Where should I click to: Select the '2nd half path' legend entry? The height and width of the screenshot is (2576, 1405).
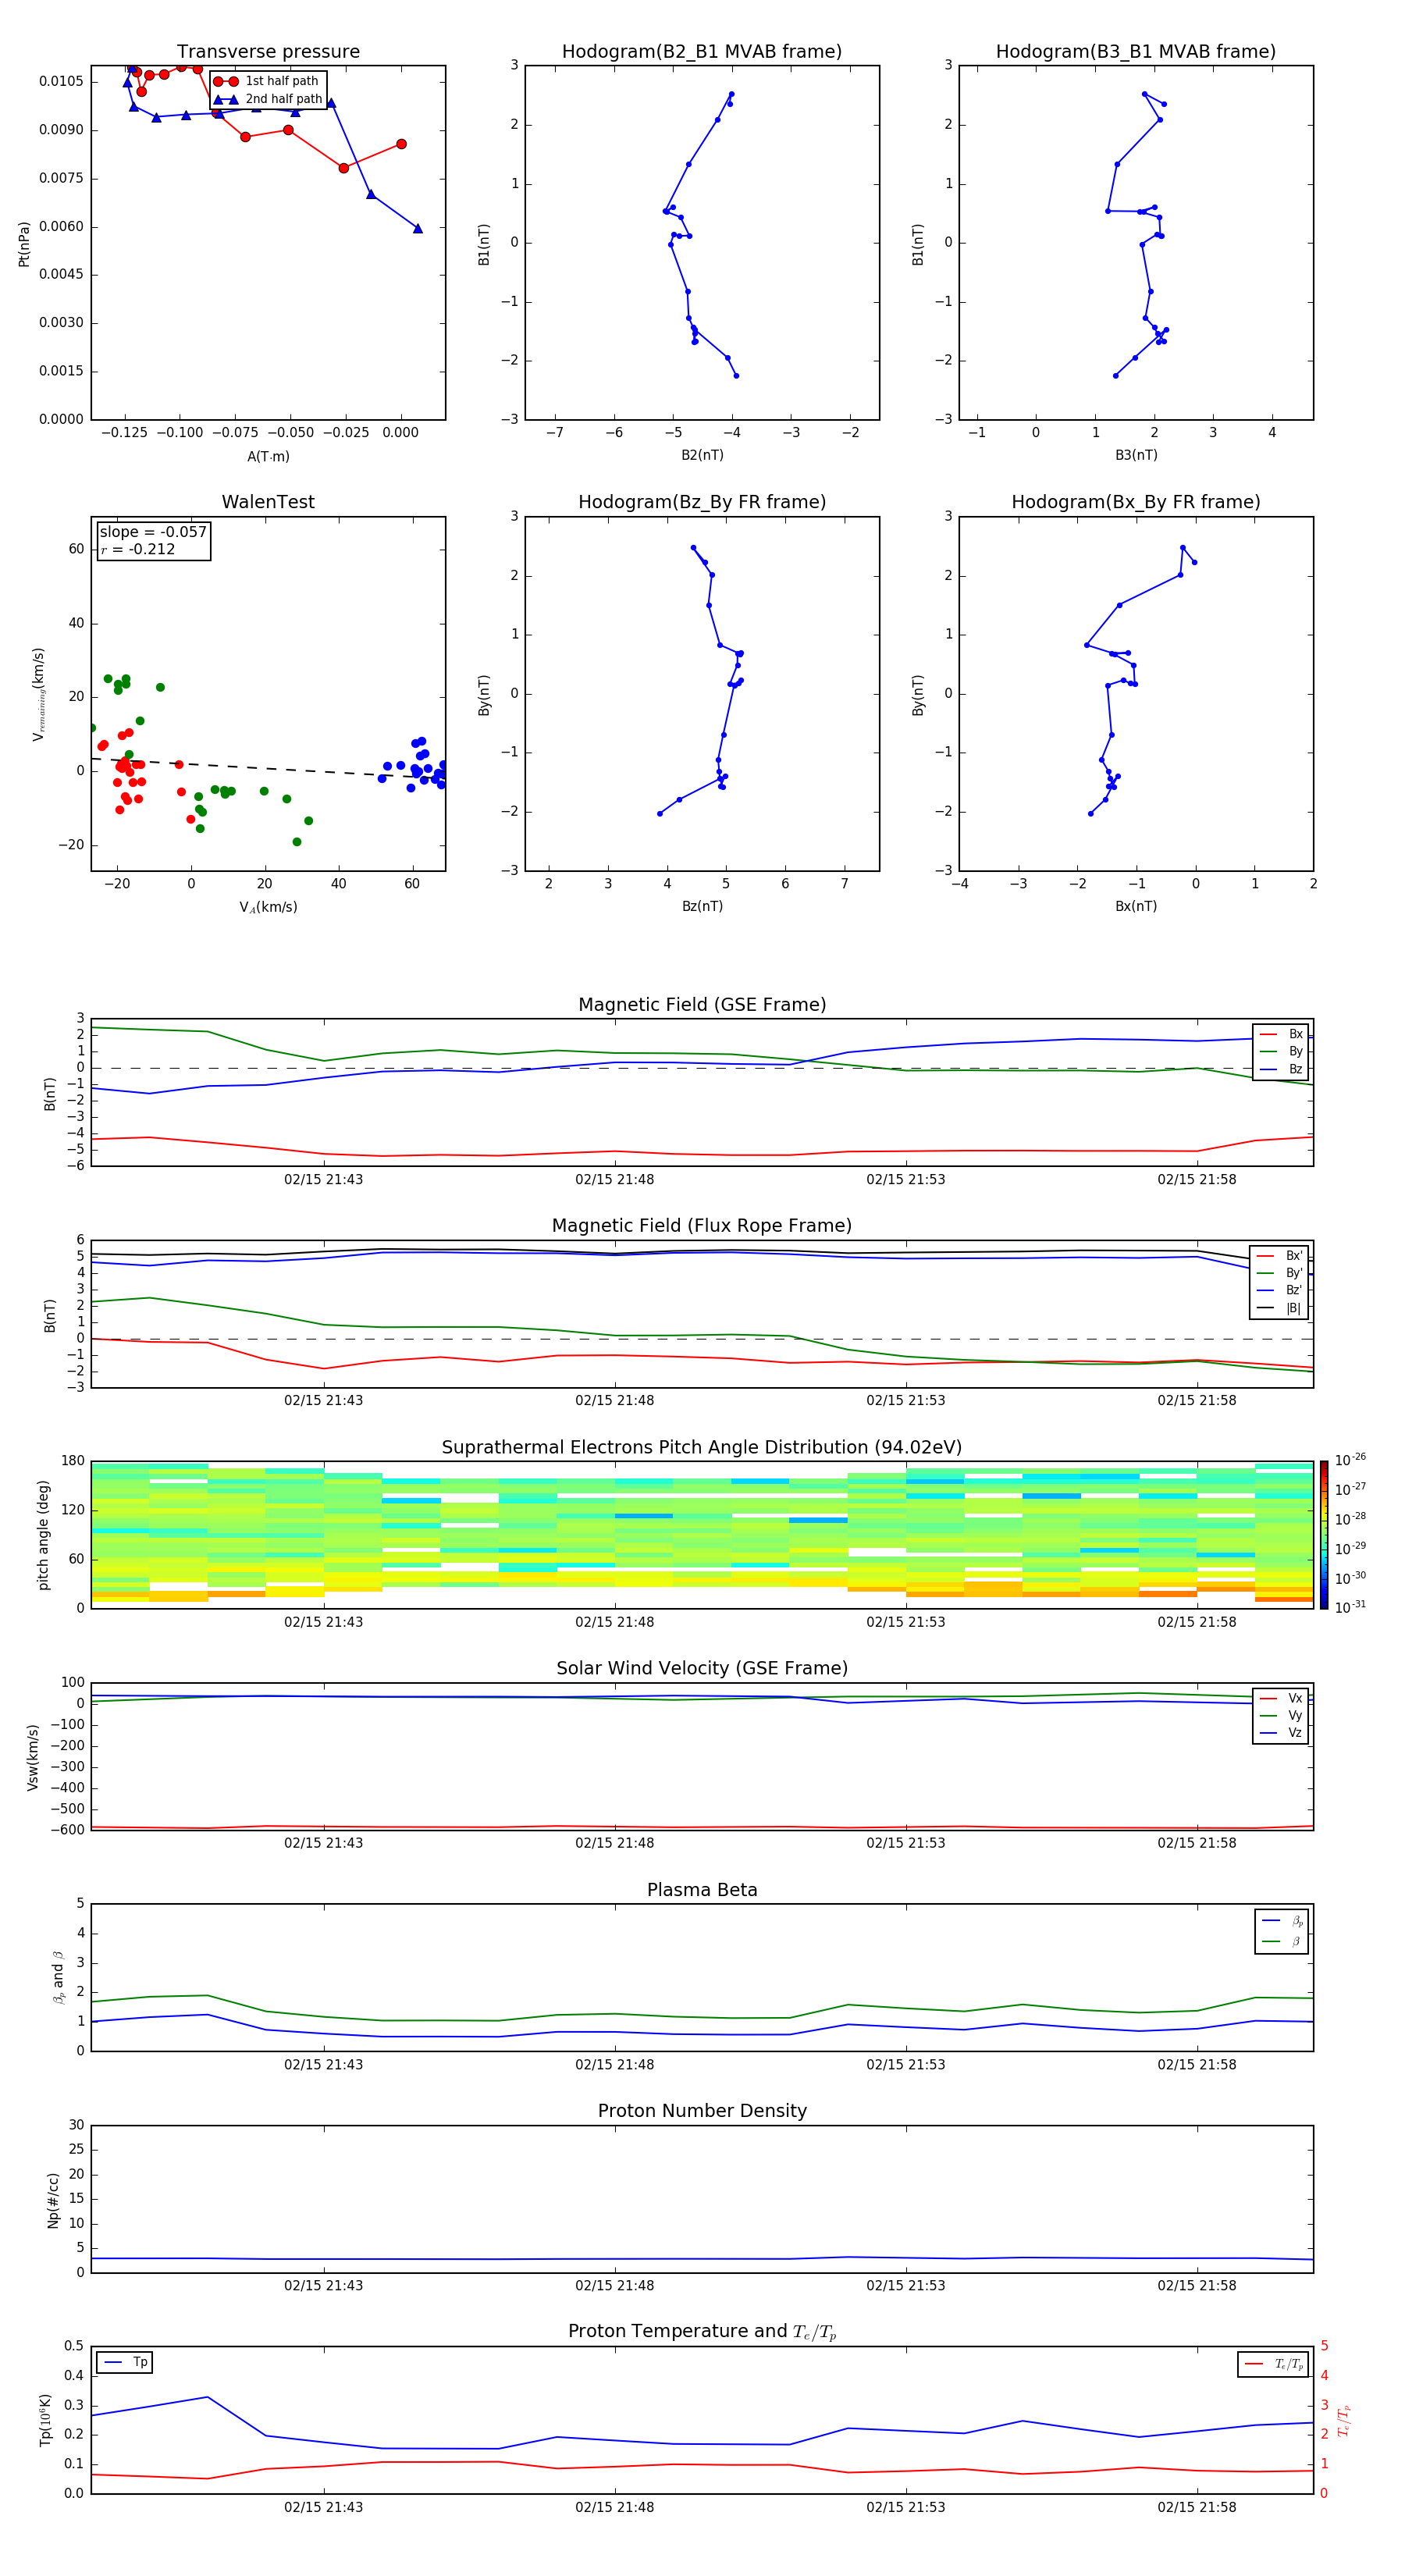coord(268,99)
